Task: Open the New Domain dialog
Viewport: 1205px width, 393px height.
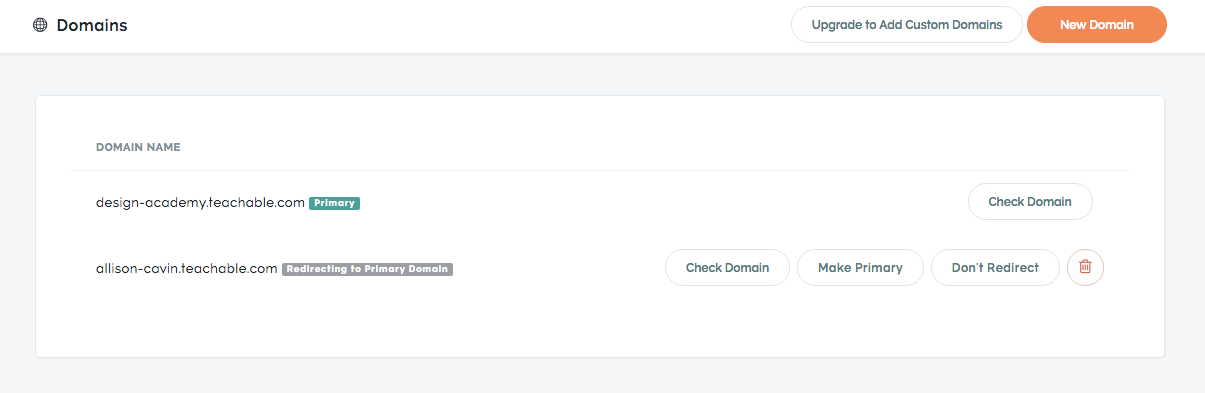Action: 1097,25
